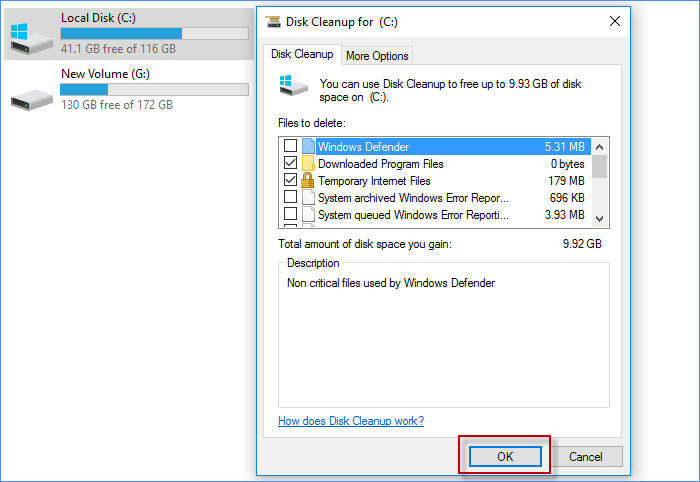Confirm cleanup with the OK button
700x482 pixels.
pyautogui.click(x=505, y=457)
